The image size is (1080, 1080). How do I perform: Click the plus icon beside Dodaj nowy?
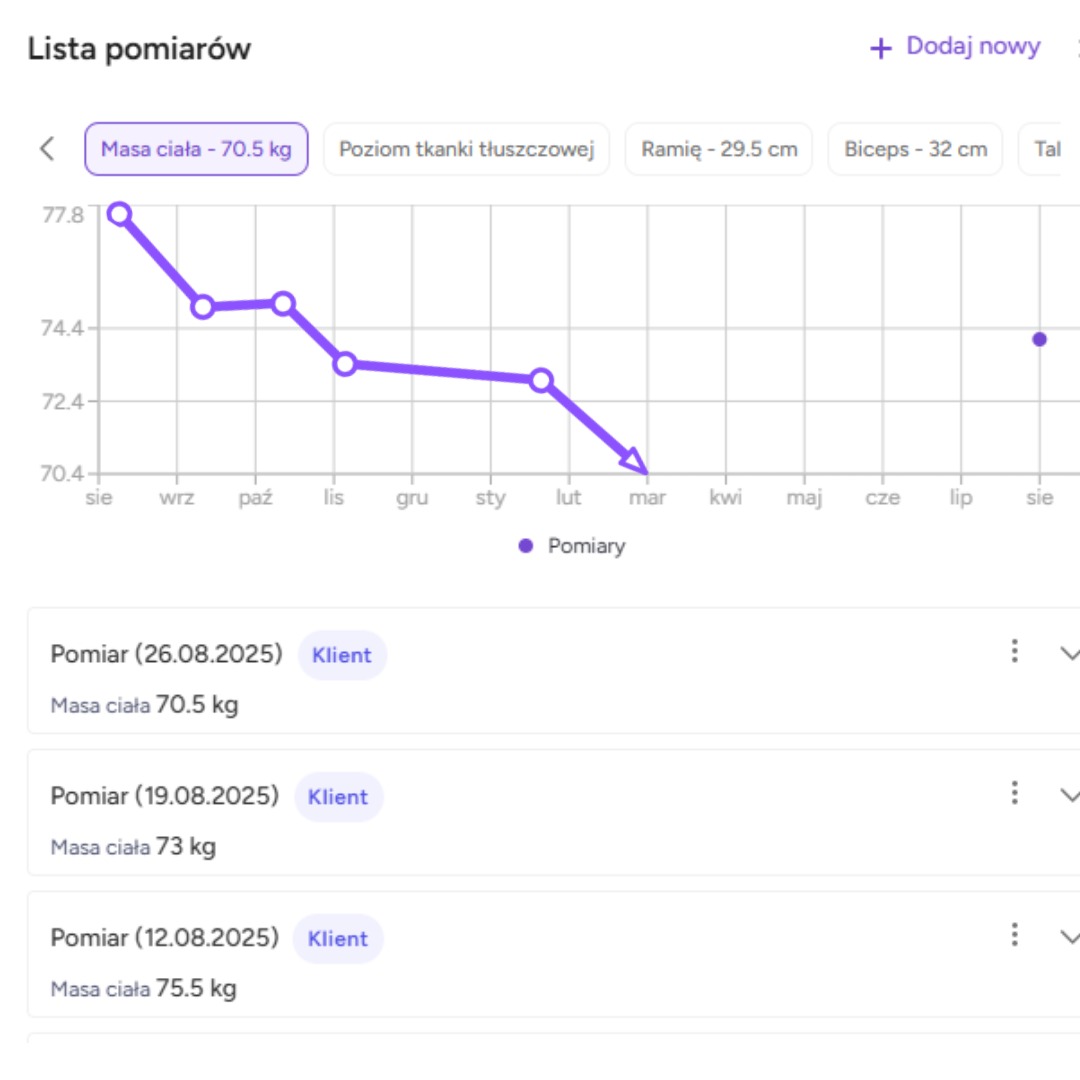point(880,48)
